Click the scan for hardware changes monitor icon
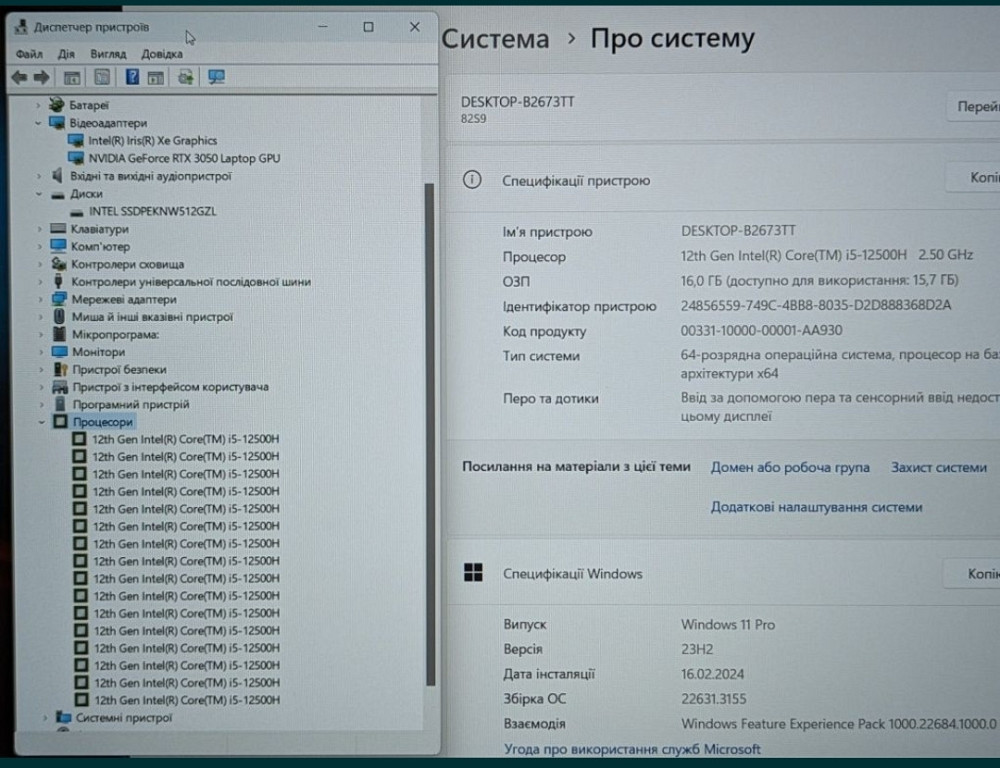This screenshot has height=768, width=1000. (216, 77)
